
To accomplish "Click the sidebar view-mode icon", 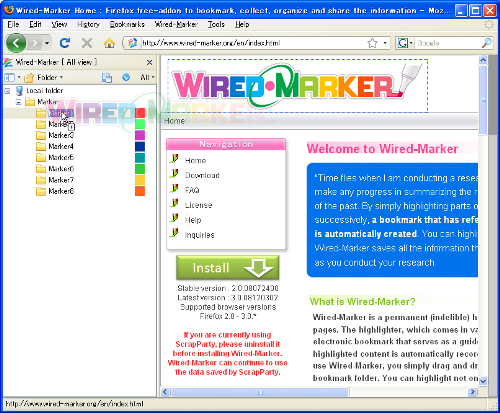I will click(x=9, y=78).
